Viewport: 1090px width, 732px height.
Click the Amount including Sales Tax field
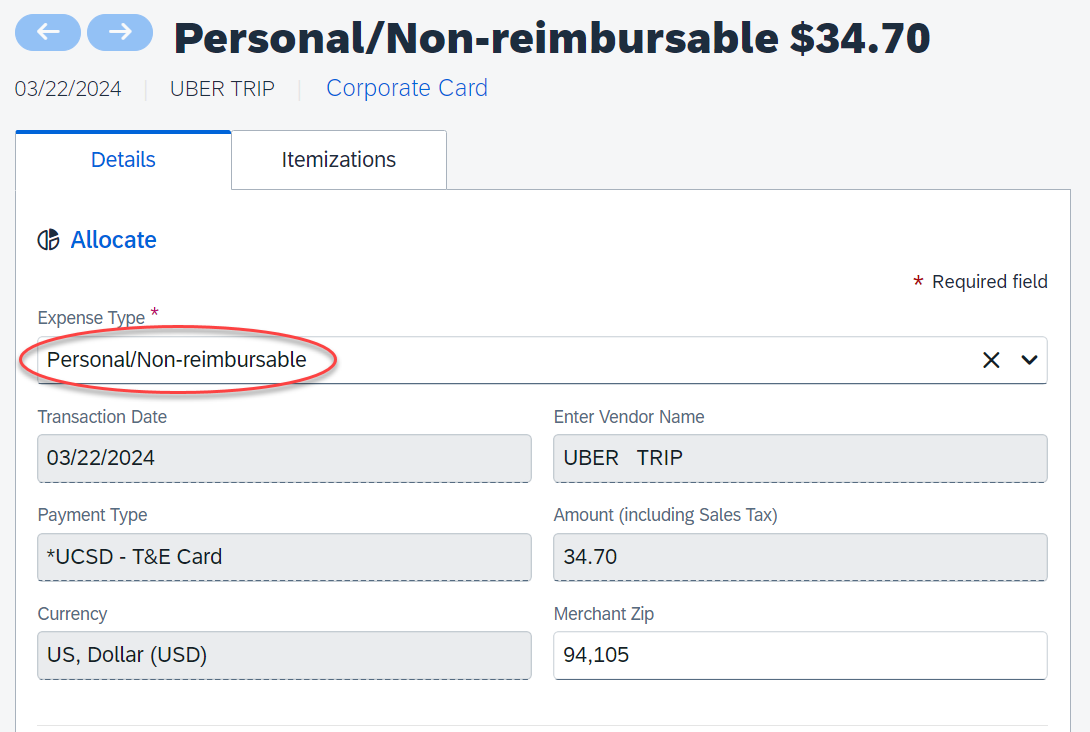800,556
